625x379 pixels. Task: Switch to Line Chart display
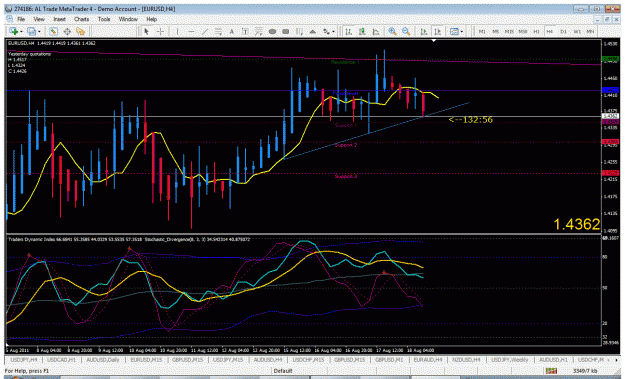click(x=375, y=31)
